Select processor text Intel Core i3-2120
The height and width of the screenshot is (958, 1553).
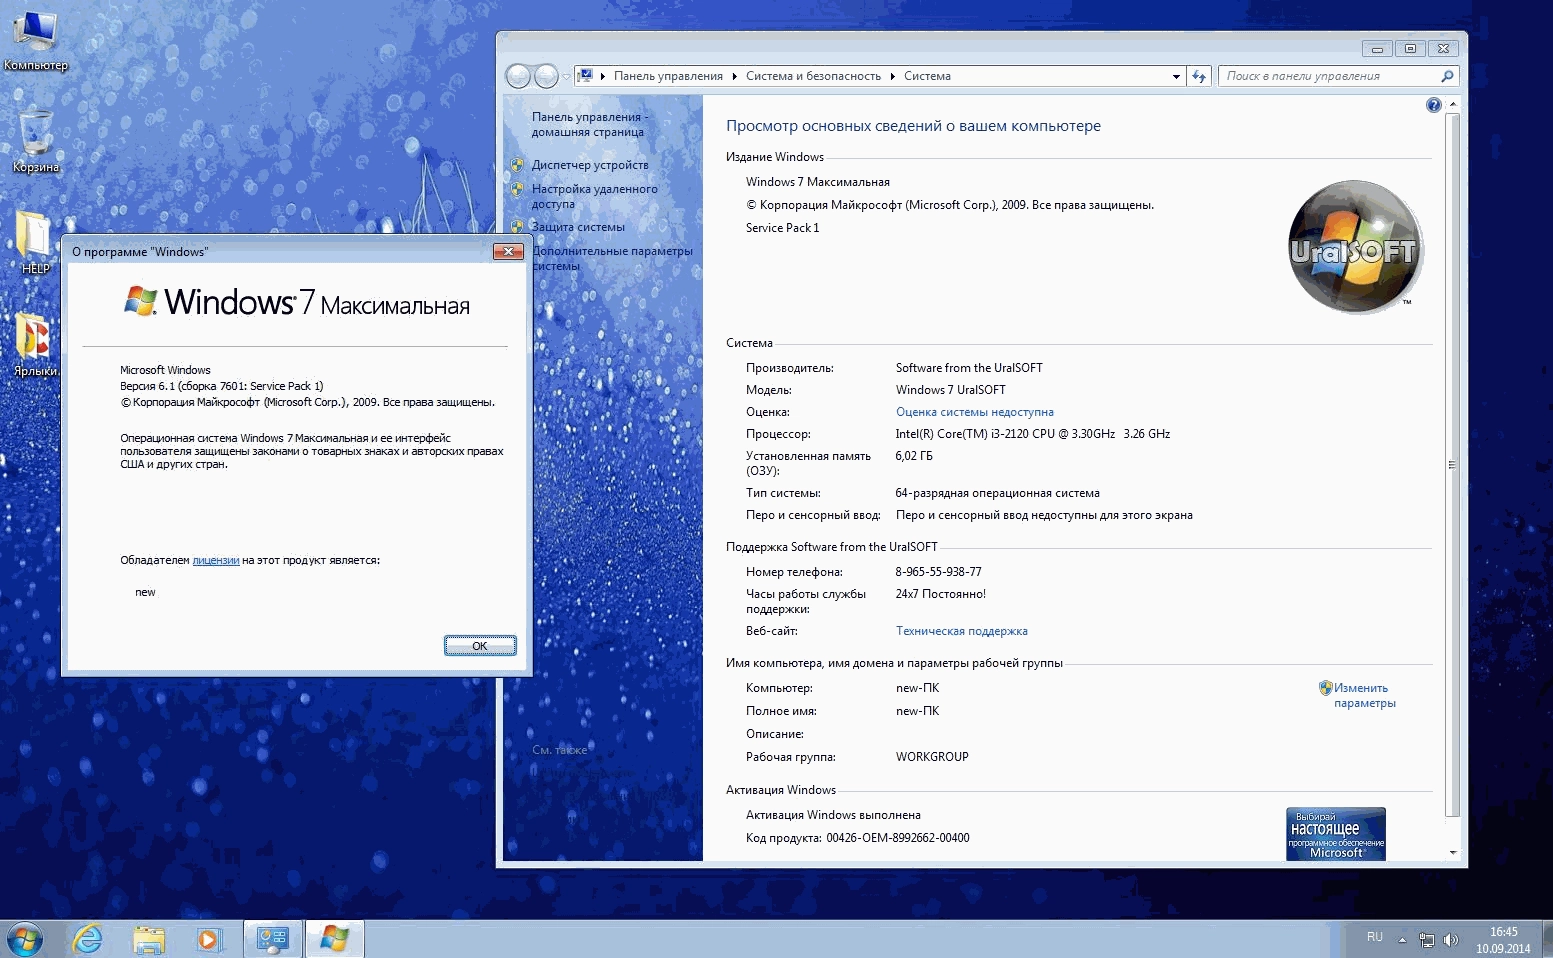[1032, 434]
